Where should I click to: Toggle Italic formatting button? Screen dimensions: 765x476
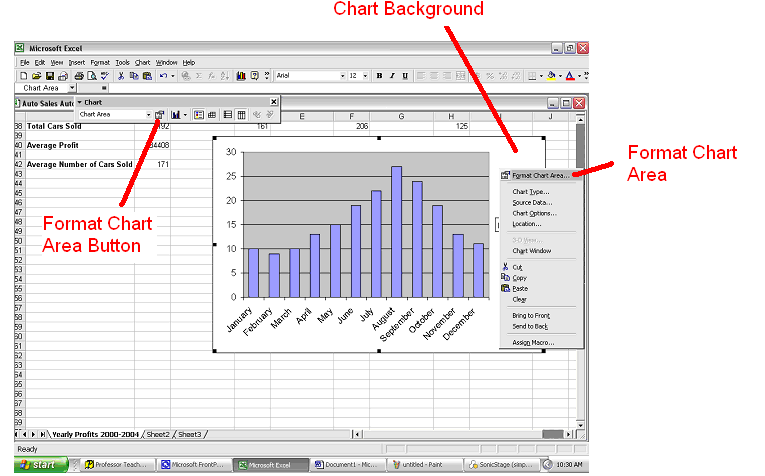coord(392,76)
